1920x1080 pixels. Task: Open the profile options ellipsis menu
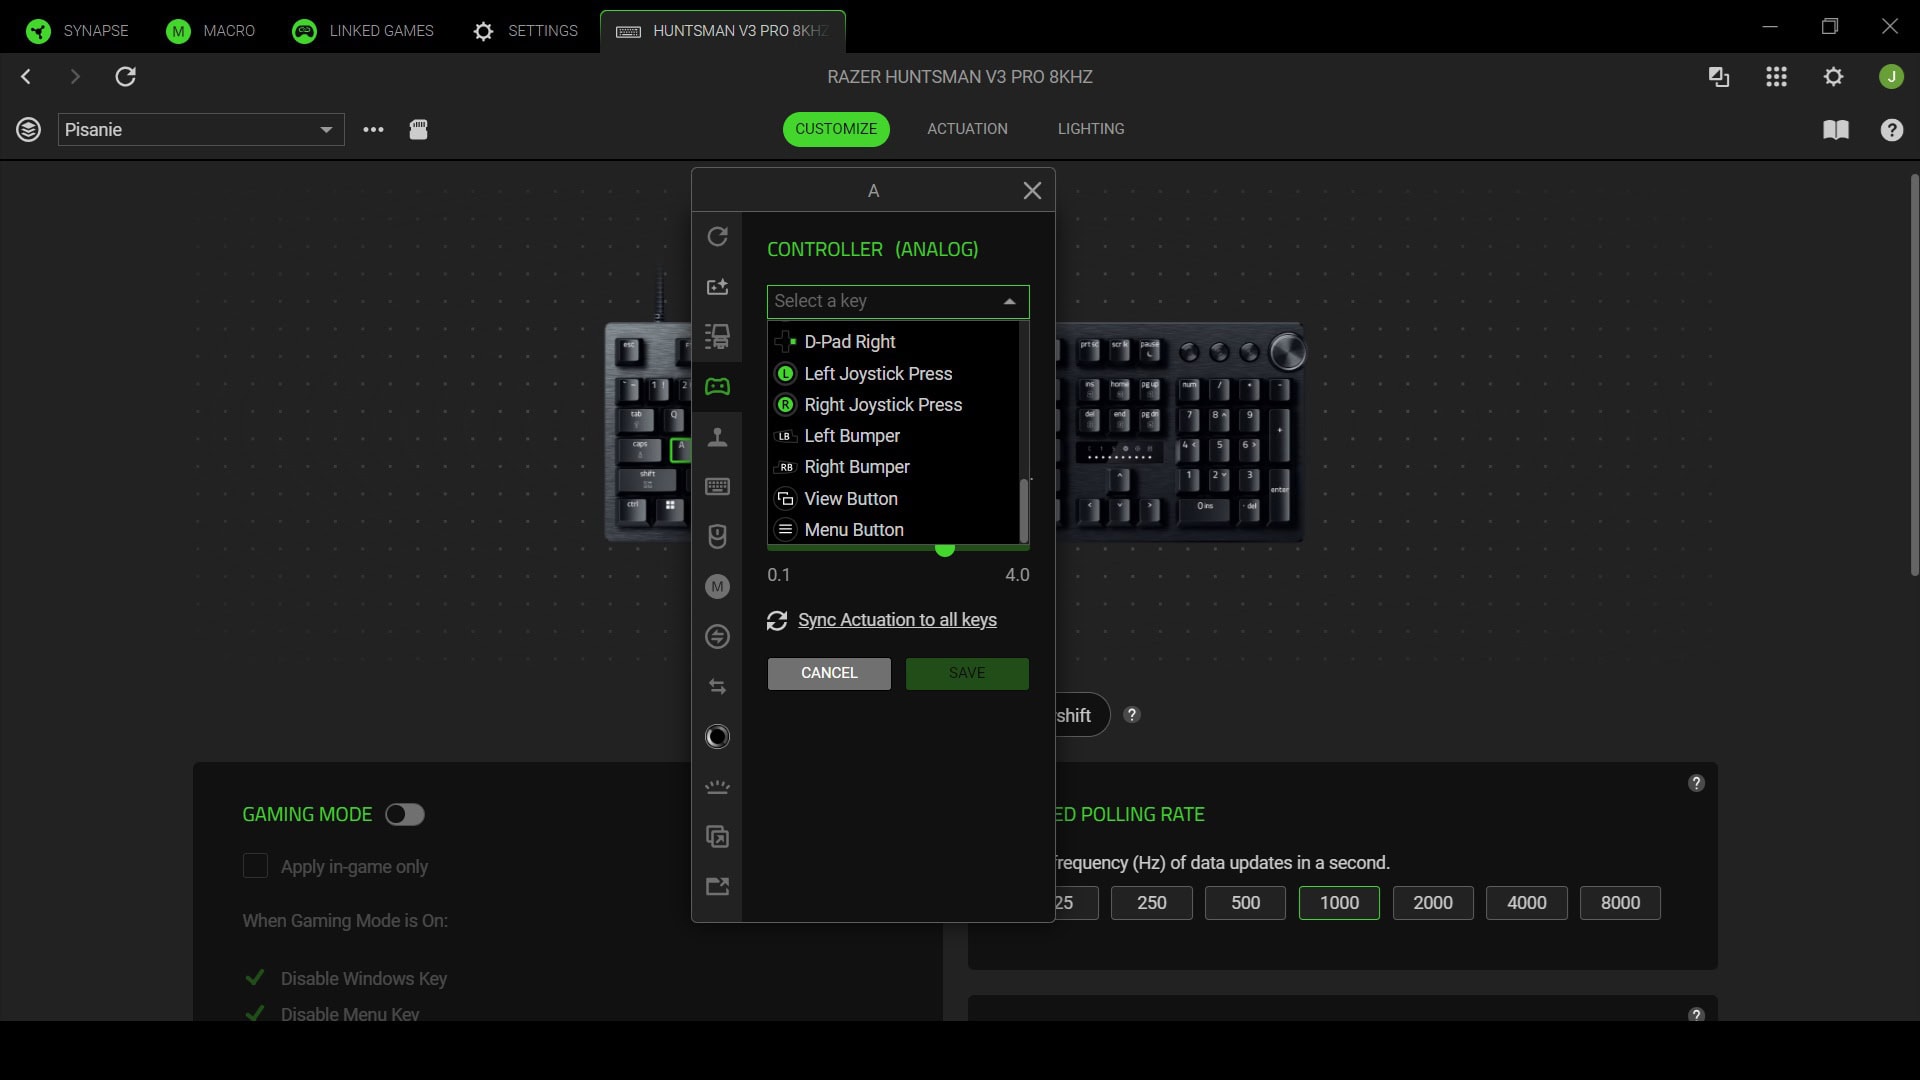click(x=372, y=130)
